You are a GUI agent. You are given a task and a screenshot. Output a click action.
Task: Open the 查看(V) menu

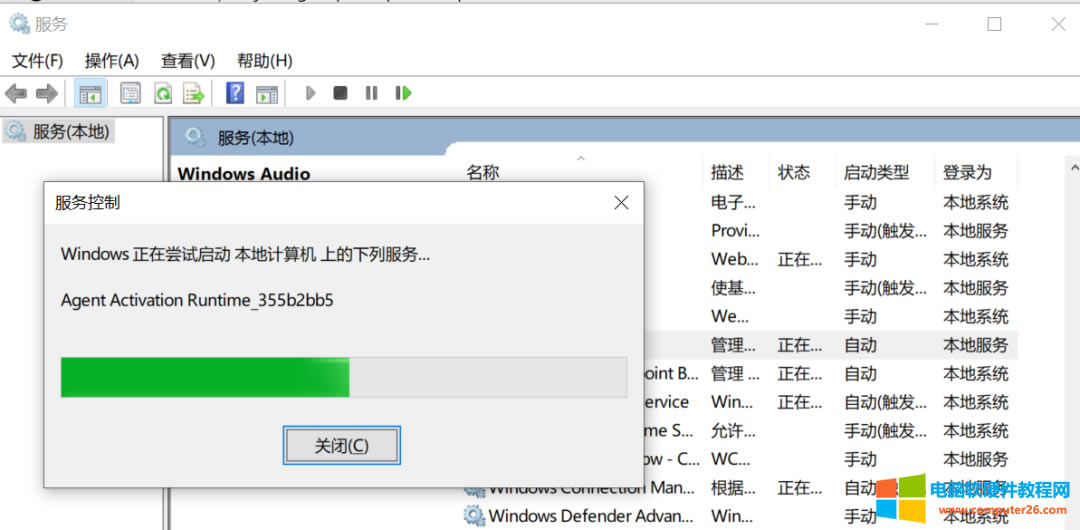pos(188,61)
